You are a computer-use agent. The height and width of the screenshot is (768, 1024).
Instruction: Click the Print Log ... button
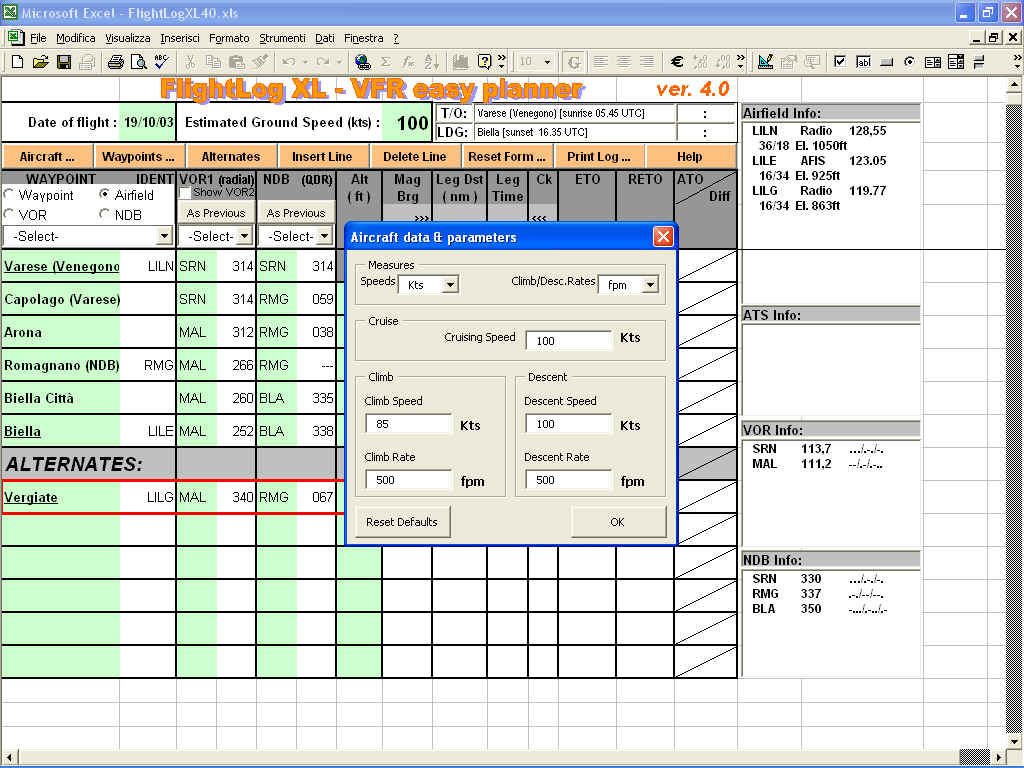(x=598, y=157)
